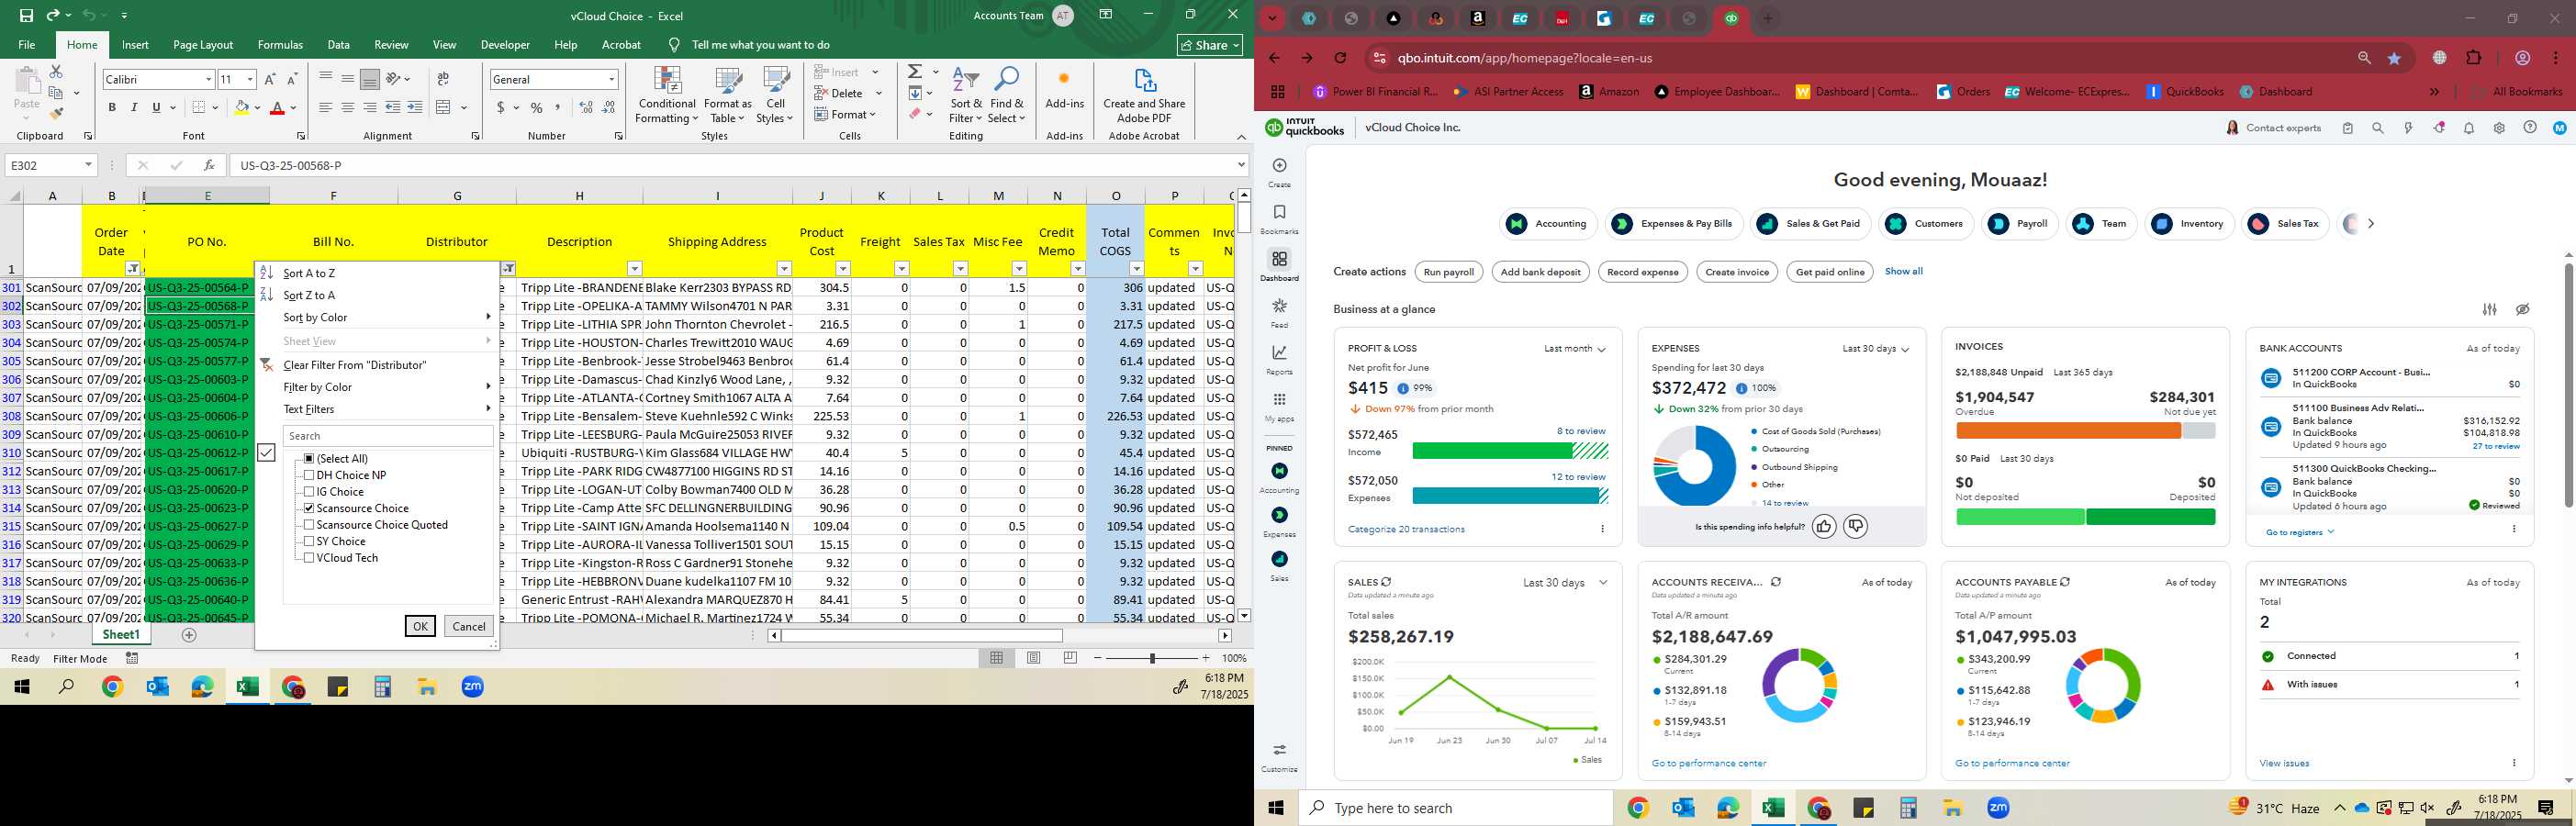Open Create in QuickBooks sidebar
Image resolution: width=2576 pixels, height=826 pixels.
coord(1279,172)
